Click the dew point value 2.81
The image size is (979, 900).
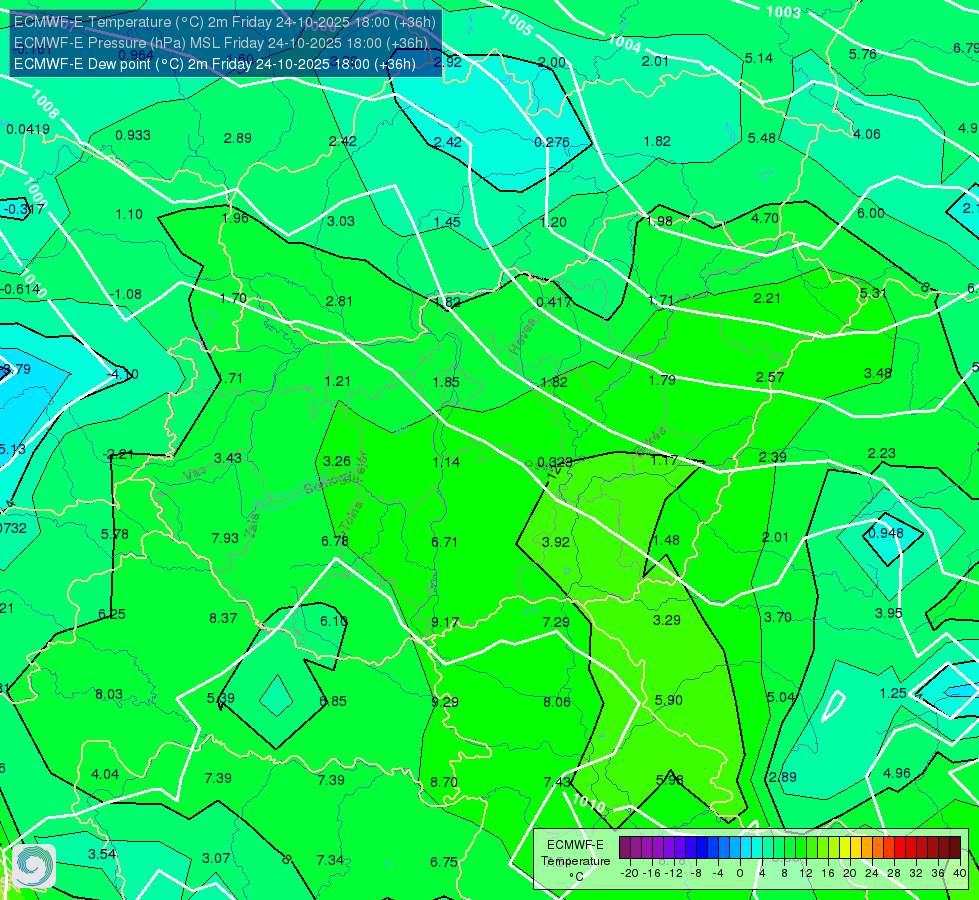click(x=340, y=301)
